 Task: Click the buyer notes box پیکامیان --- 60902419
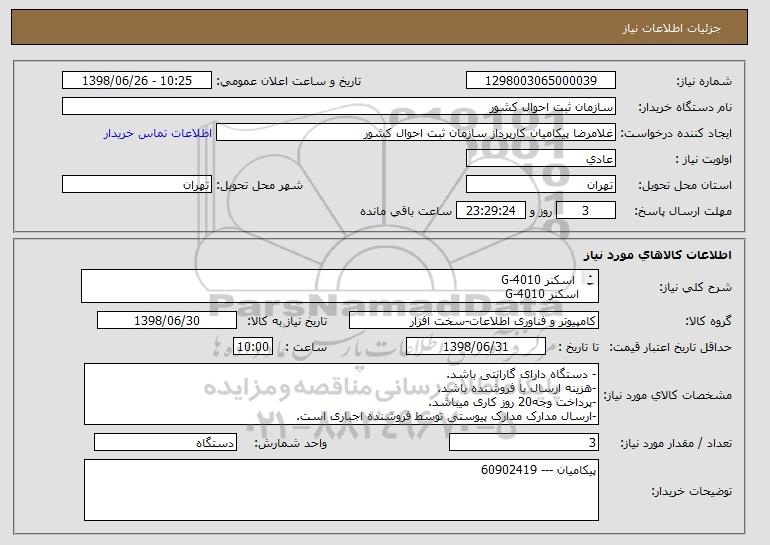[341, 490]
